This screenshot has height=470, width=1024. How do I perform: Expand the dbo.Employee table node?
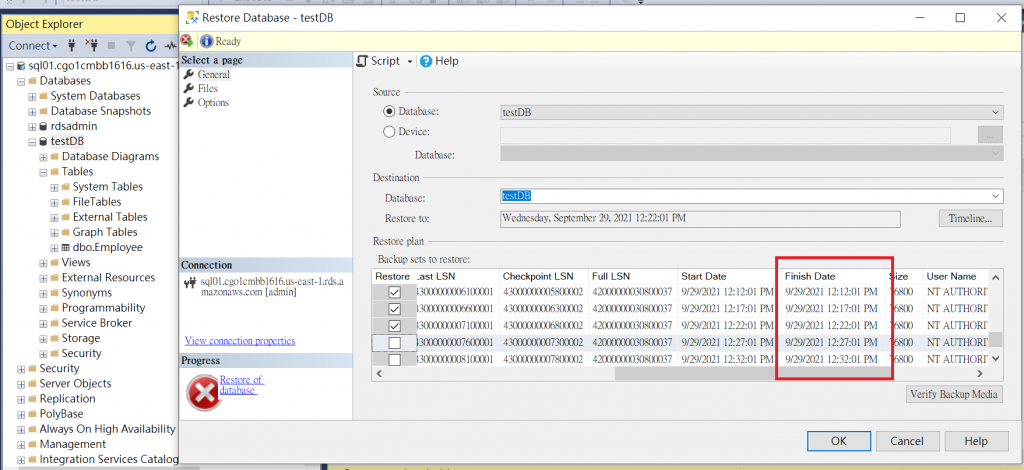point(55,248)
